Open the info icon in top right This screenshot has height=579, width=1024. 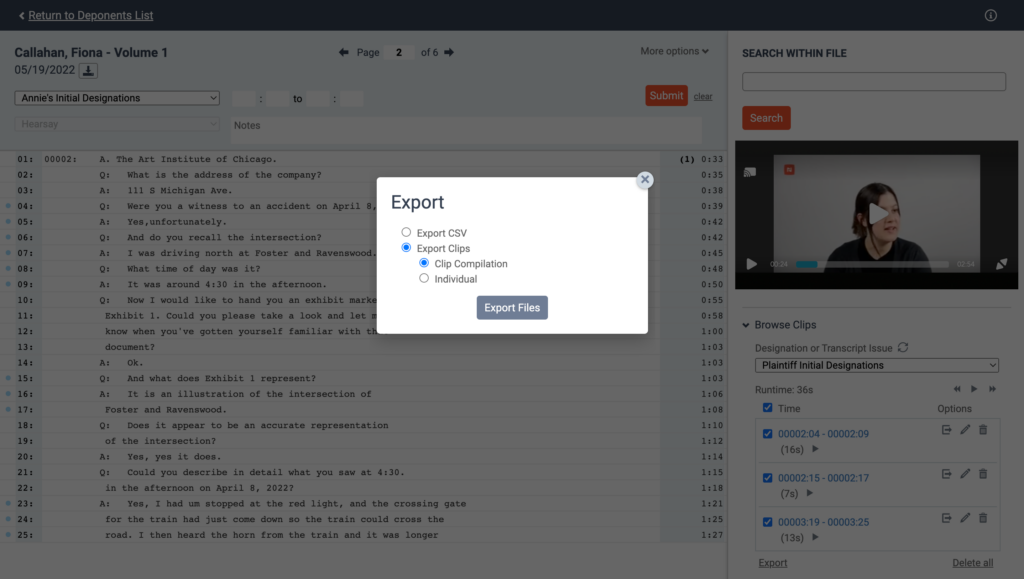[990, 15]
